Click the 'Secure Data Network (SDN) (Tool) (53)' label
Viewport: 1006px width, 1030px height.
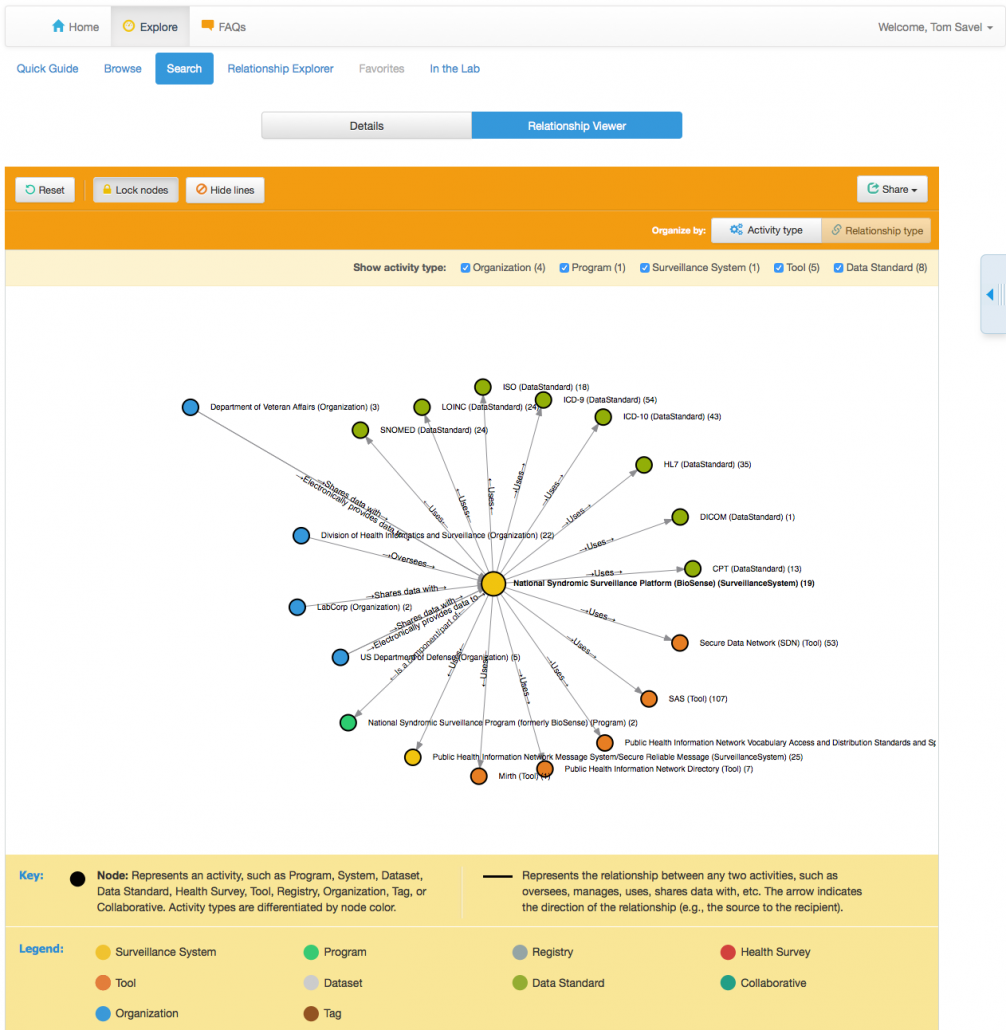(x=769, y=643)
